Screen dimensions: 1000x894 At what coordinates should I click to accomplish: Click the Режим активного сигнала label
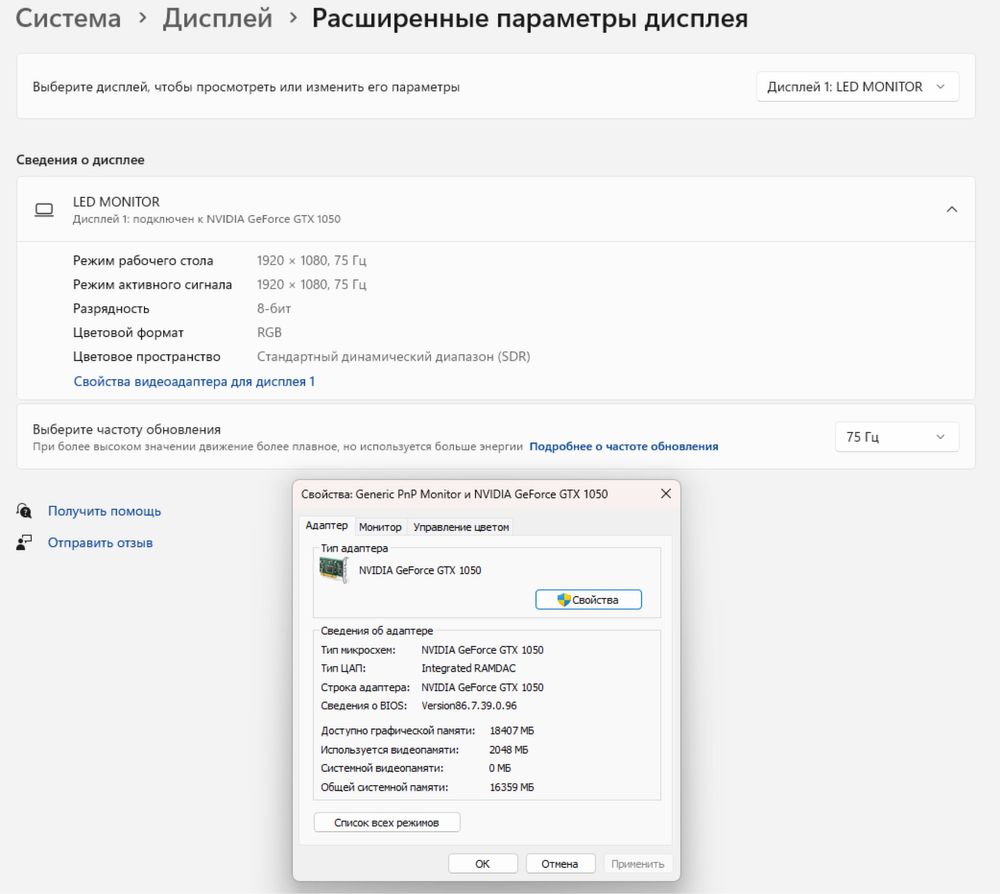point(152,284)
